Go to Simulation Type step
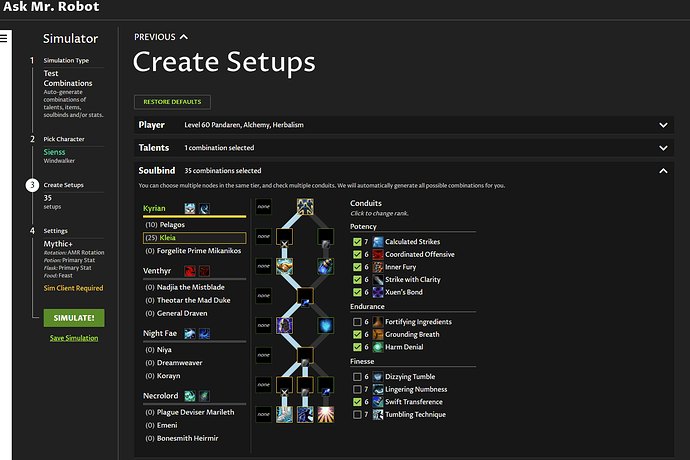The image size is (690, 460). [x=66, y=60]
